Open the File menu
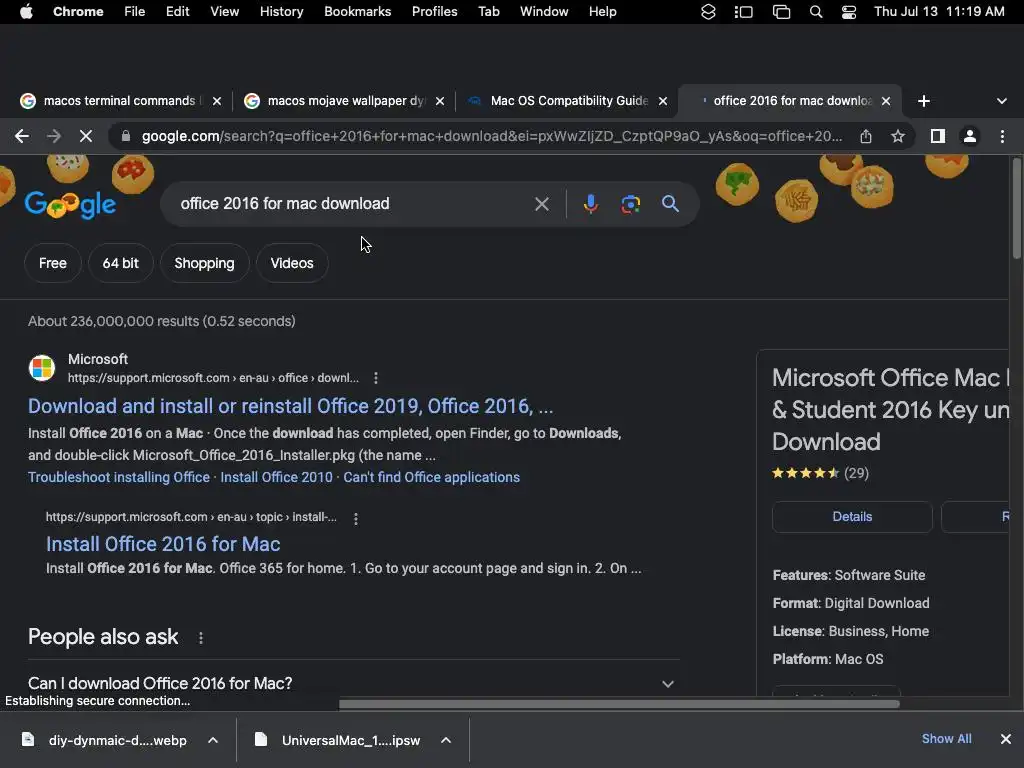The width and height of the screenshot is (1024, 768). pos(135,12)
